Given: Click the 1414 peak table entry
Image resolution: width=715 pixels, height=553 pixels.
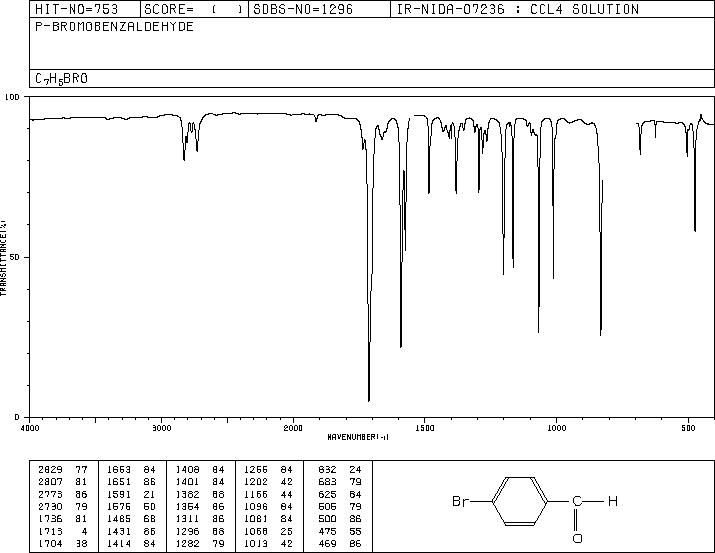Looking at the screenshot, I should click(131, 544).
